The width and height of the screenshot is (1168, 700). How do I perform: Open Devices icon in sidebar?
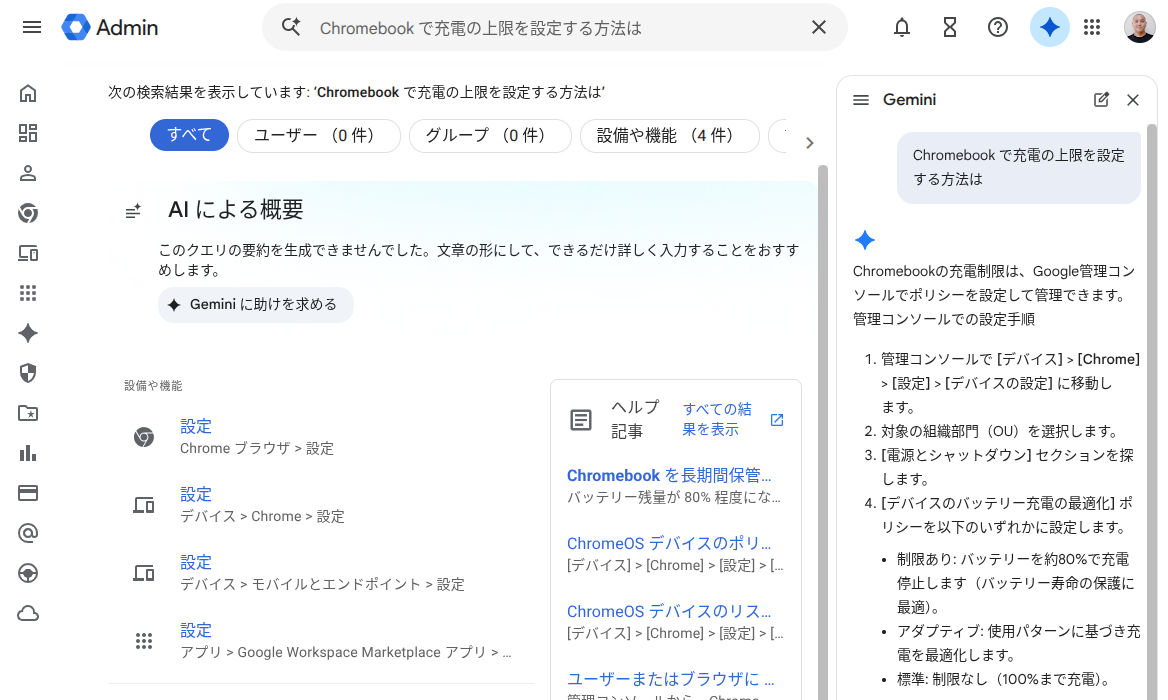point(28,253)
